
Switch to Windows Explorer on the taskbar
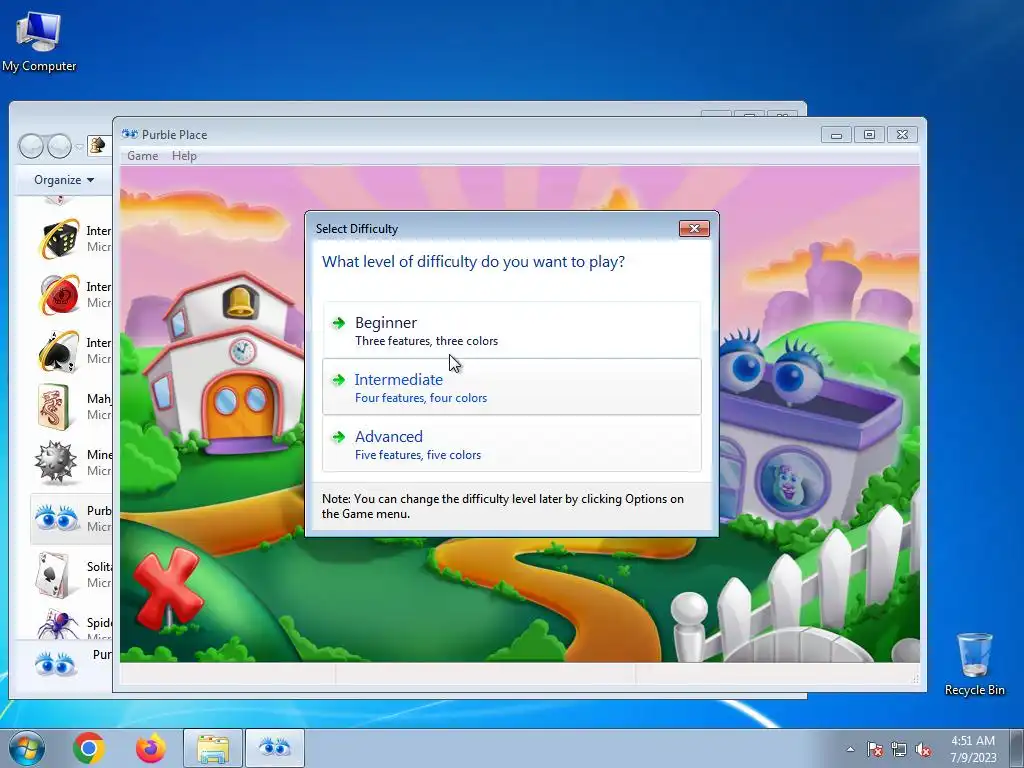click(213, 748)
